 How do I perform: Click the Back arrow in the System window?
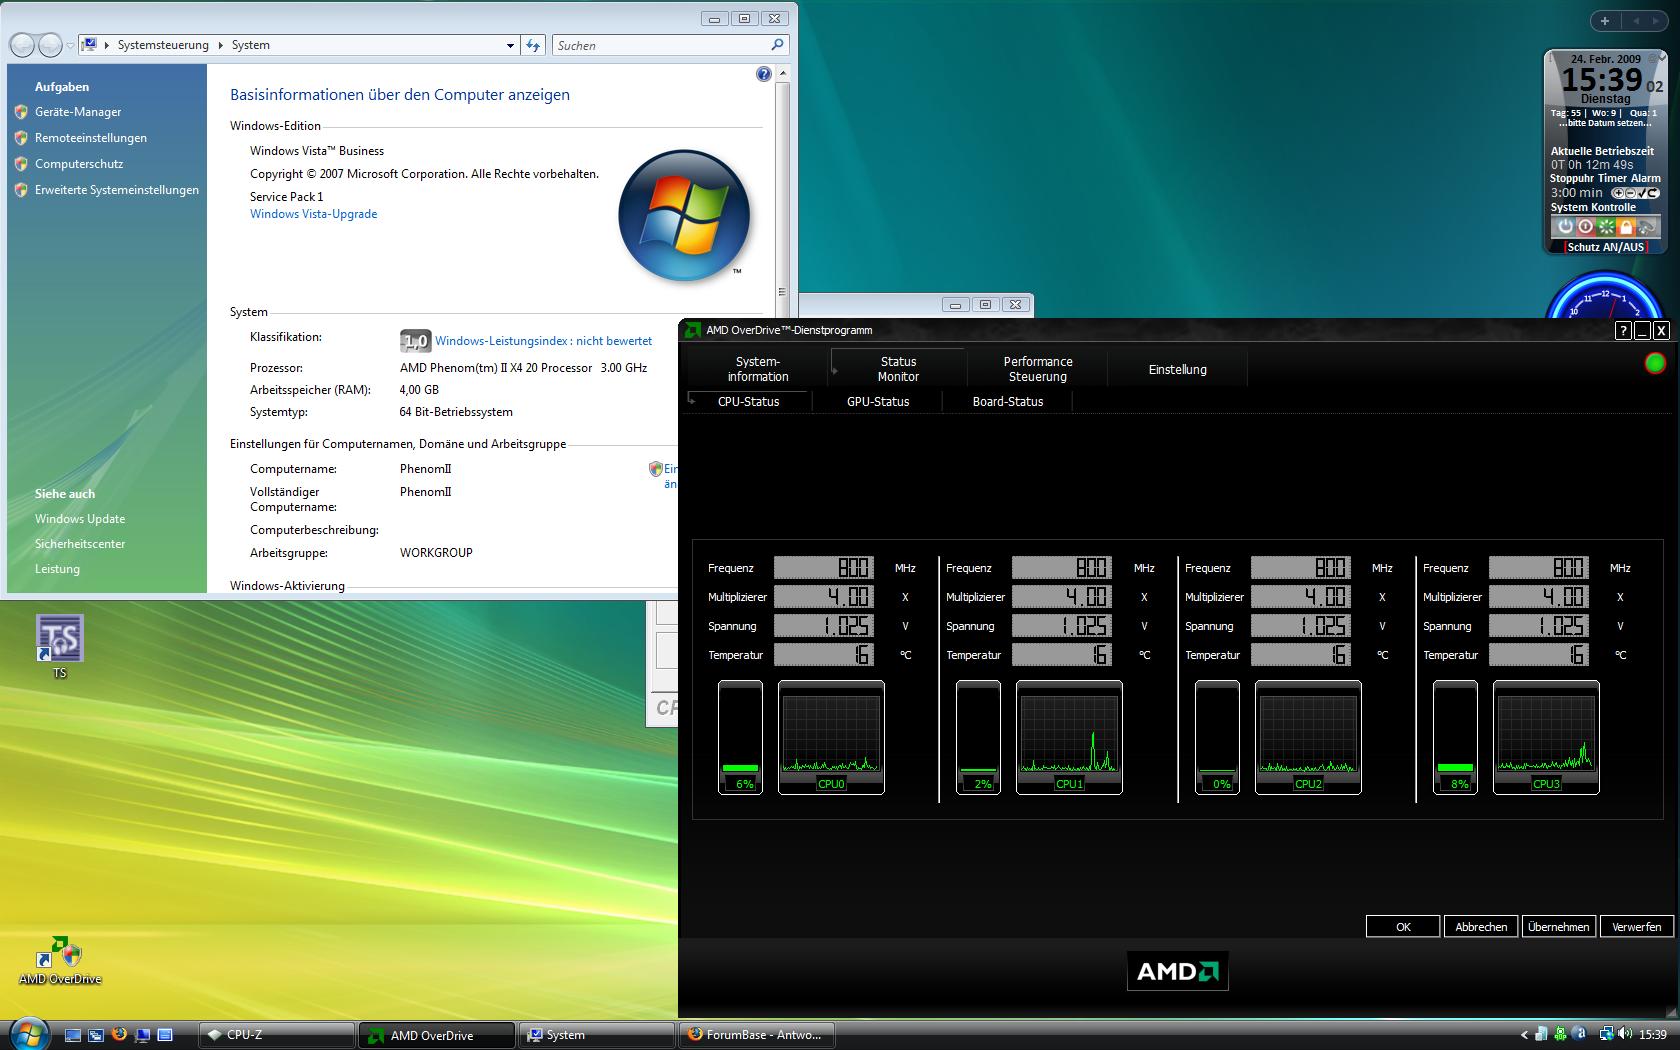22,45
